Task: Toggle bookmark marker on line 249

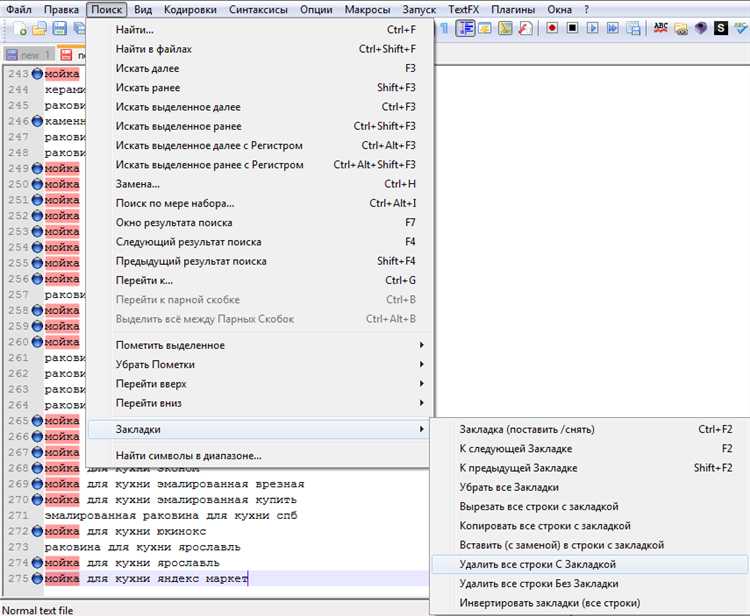Action: pyautogui.click(x=37, y=168)
